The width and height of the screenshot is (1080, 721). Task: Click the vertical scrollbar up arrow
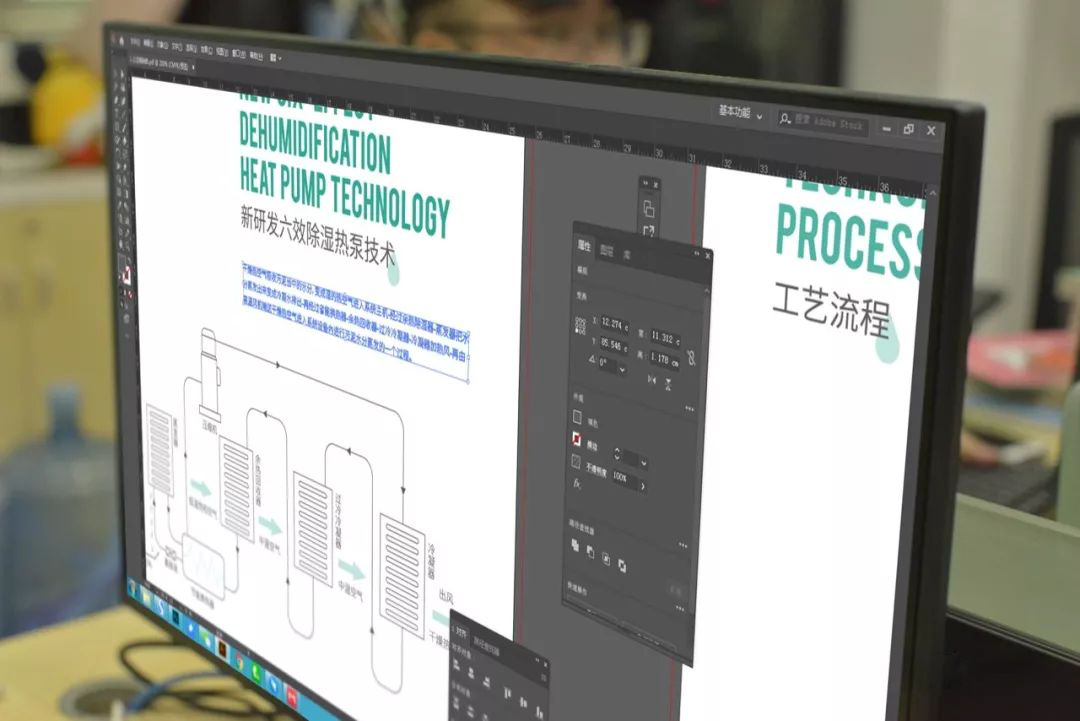pyautogui.click(x=932, y=194)
